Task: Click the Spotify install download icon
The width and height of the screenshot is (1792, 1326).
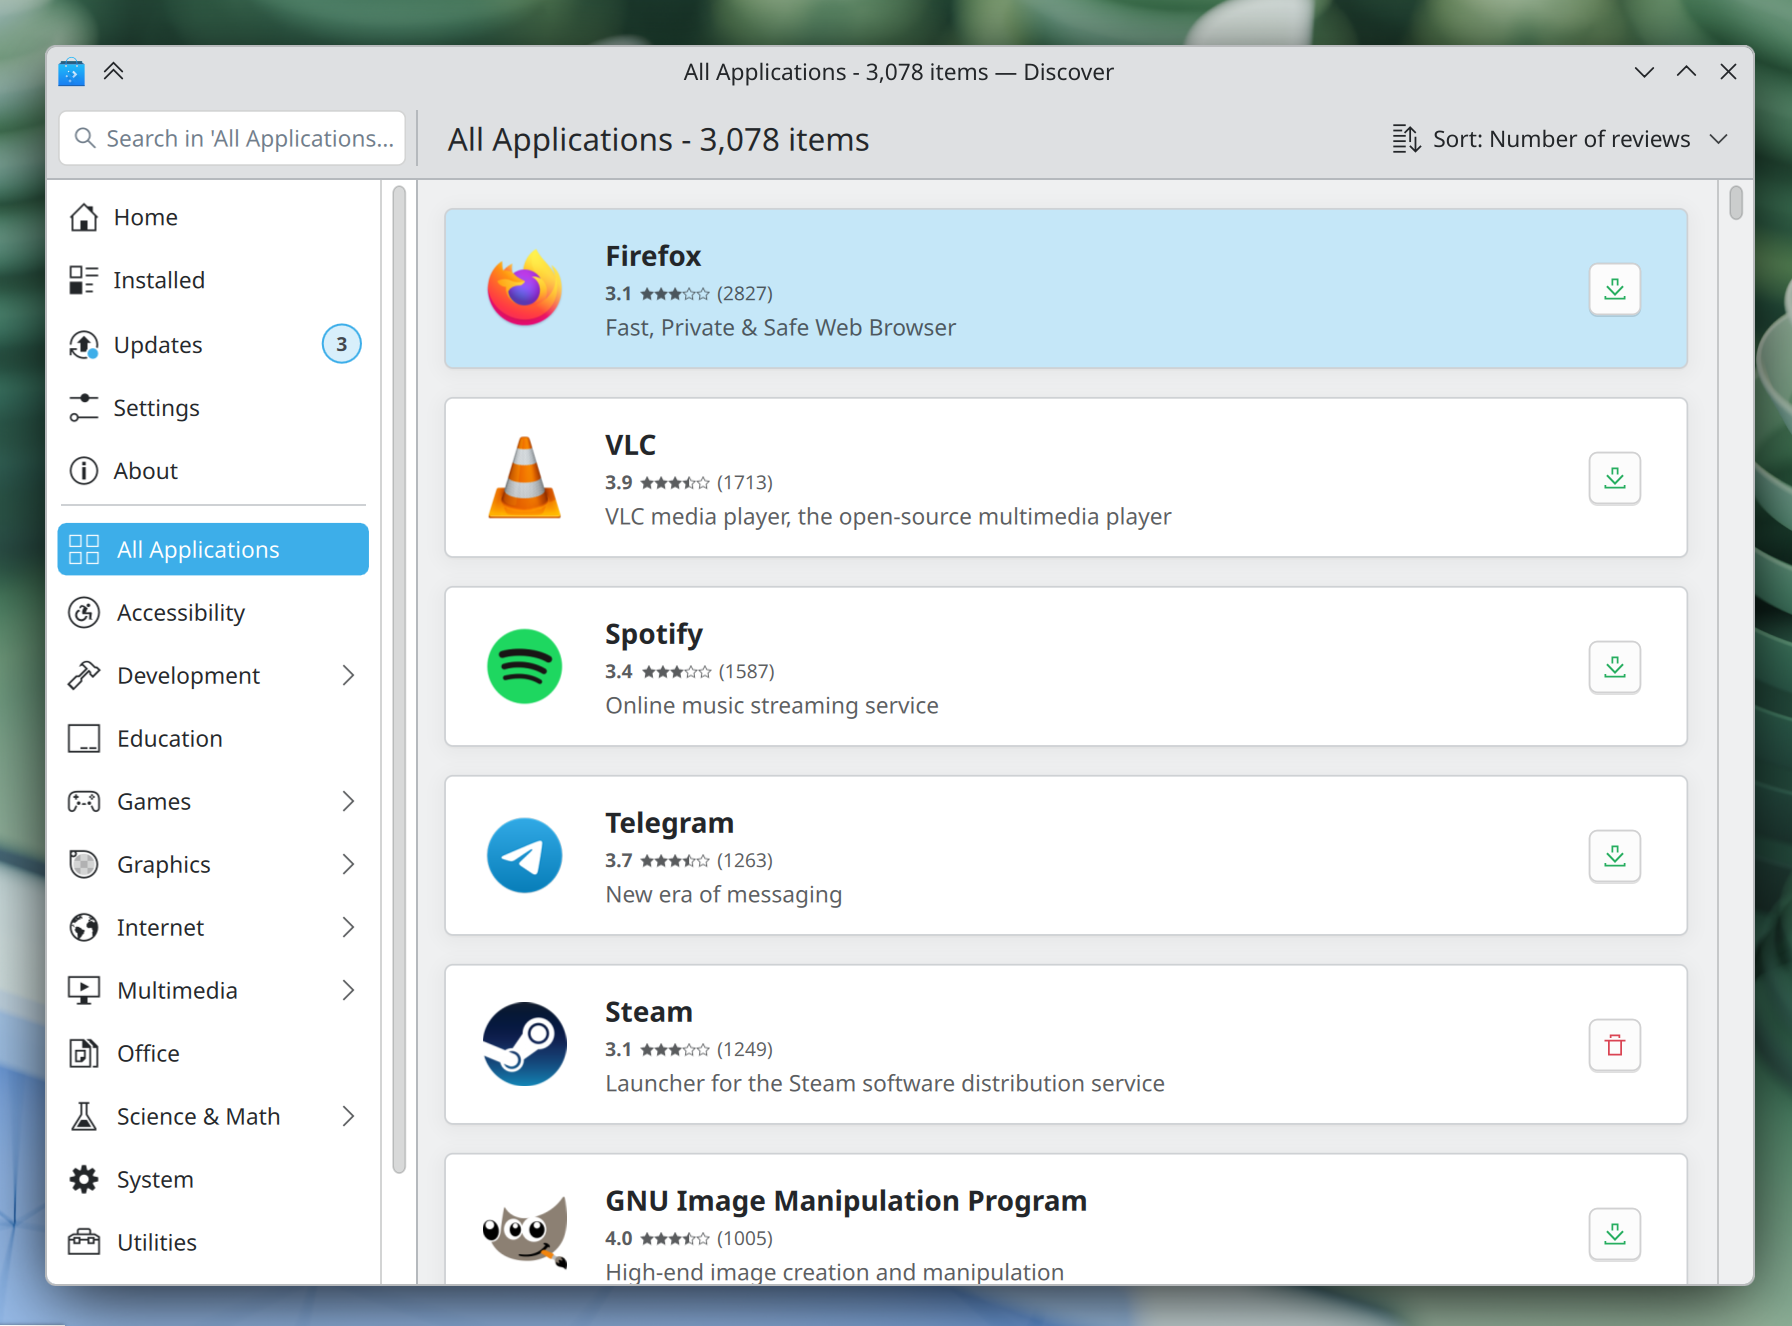Action: (1614, 668)
